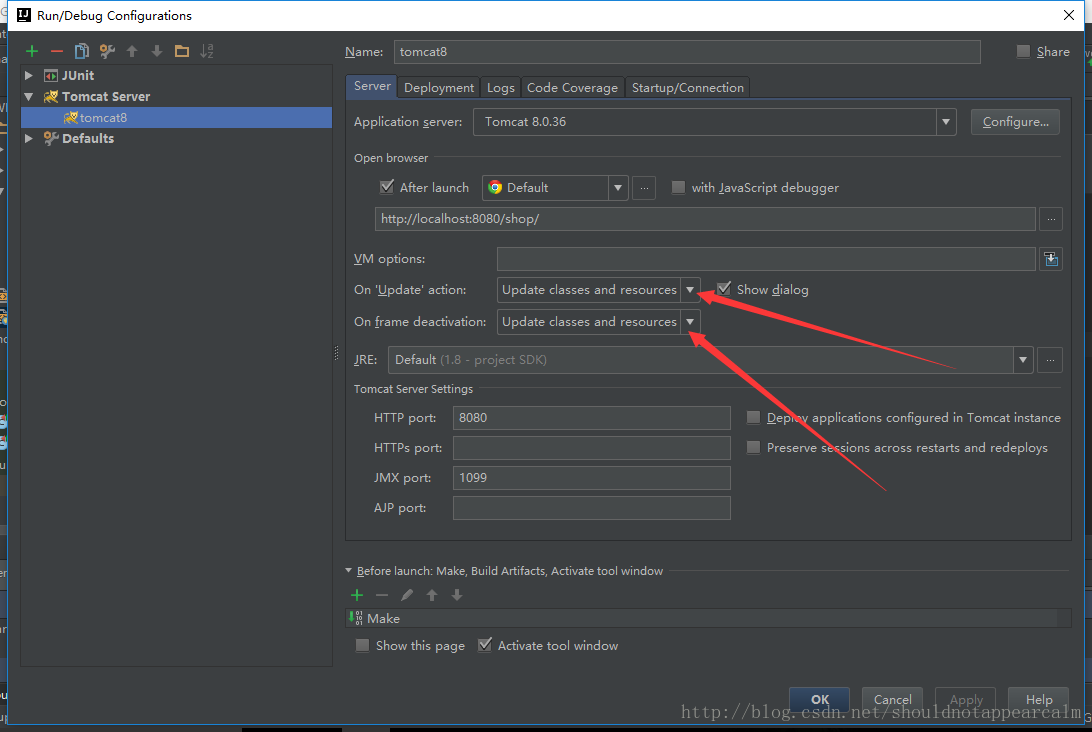Edit before-launch task pencil icon

(x=407, y=595)
